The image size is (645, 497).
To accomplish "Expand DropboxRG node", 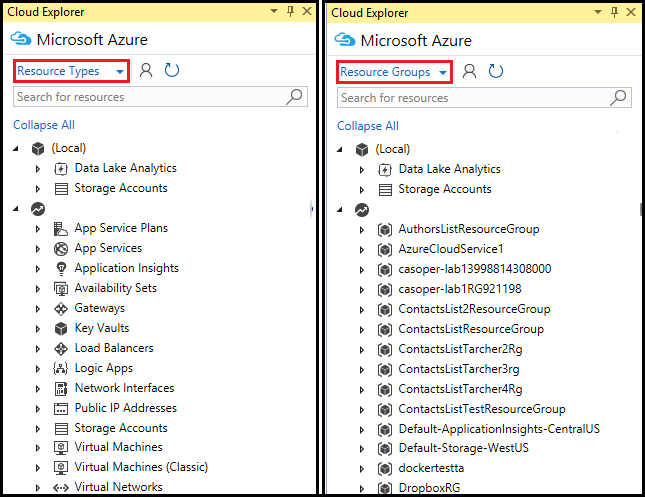I will 362,489.
